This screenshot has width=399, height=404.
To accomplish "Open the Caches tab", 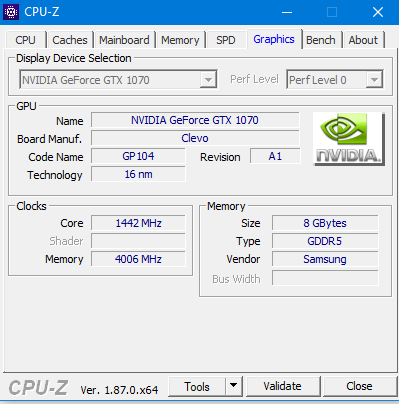I will point(70,40).
